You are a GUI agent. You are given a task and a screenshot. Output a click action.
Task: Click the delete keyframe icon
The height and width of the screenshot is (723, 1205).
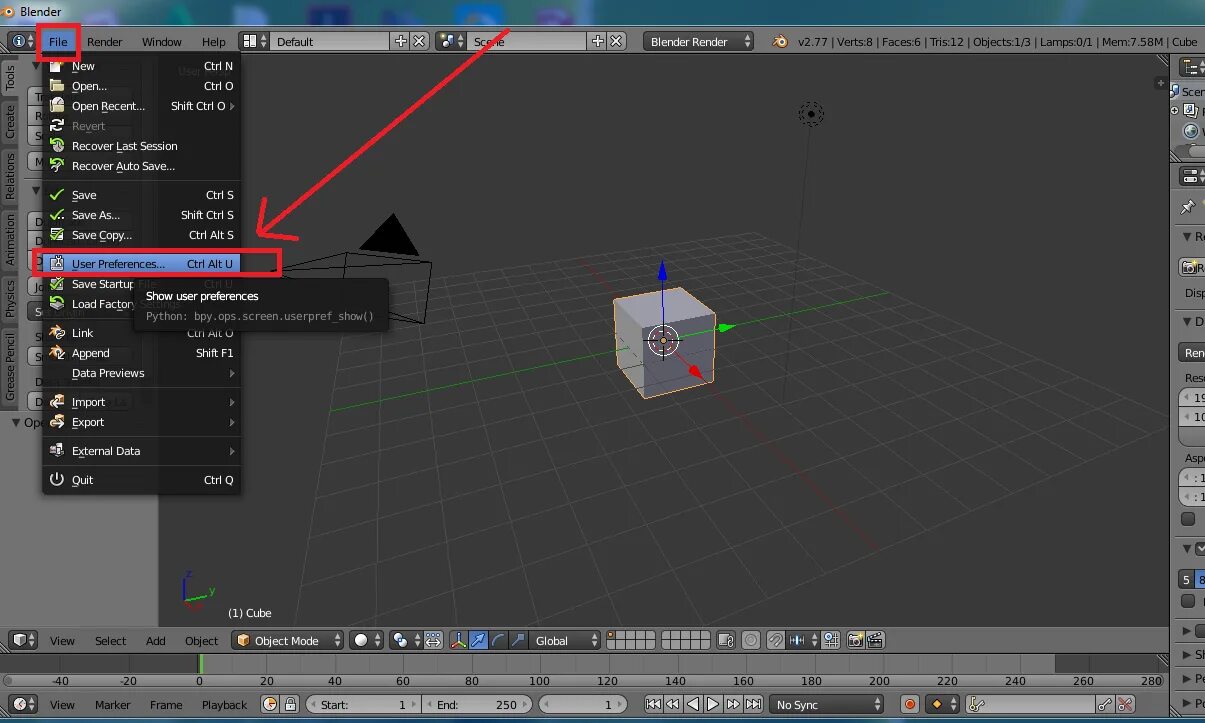[x=1125, y=705]
